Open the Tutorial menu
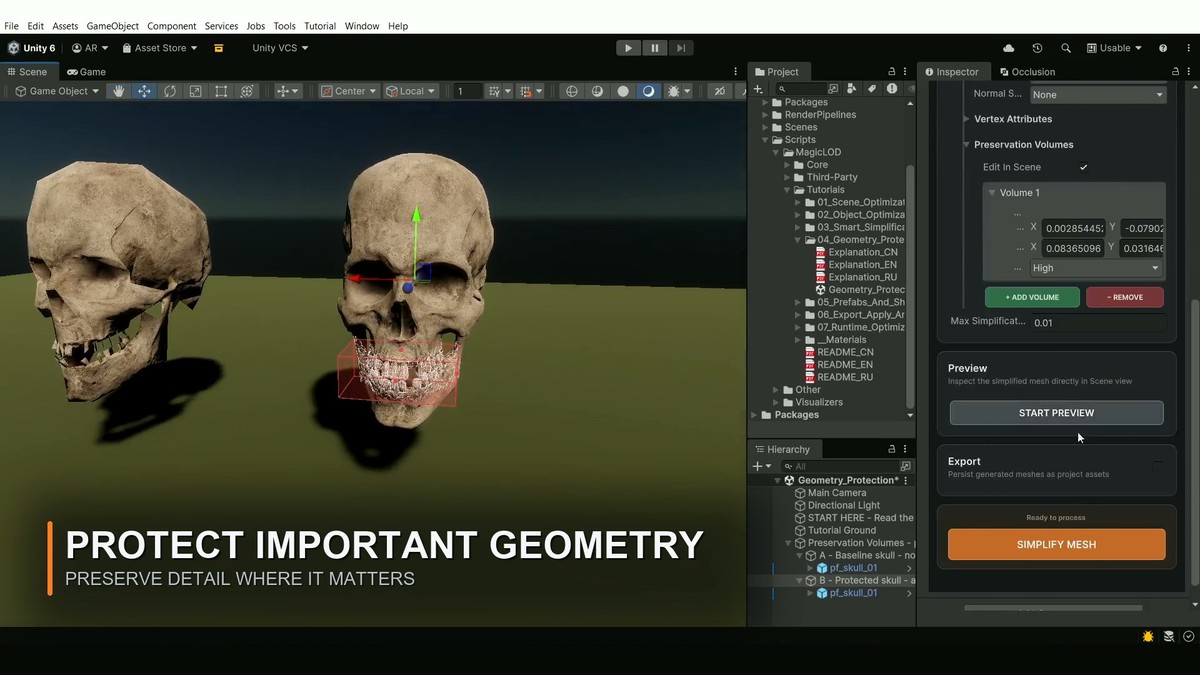This screenshot has width=1200, height=675. point(320,26)
